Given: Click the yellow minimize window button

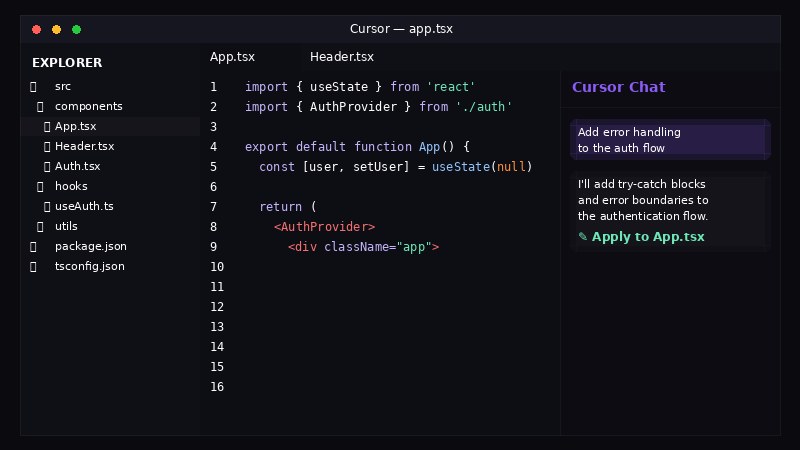Looking at the screenshot, I should point(57,30).
